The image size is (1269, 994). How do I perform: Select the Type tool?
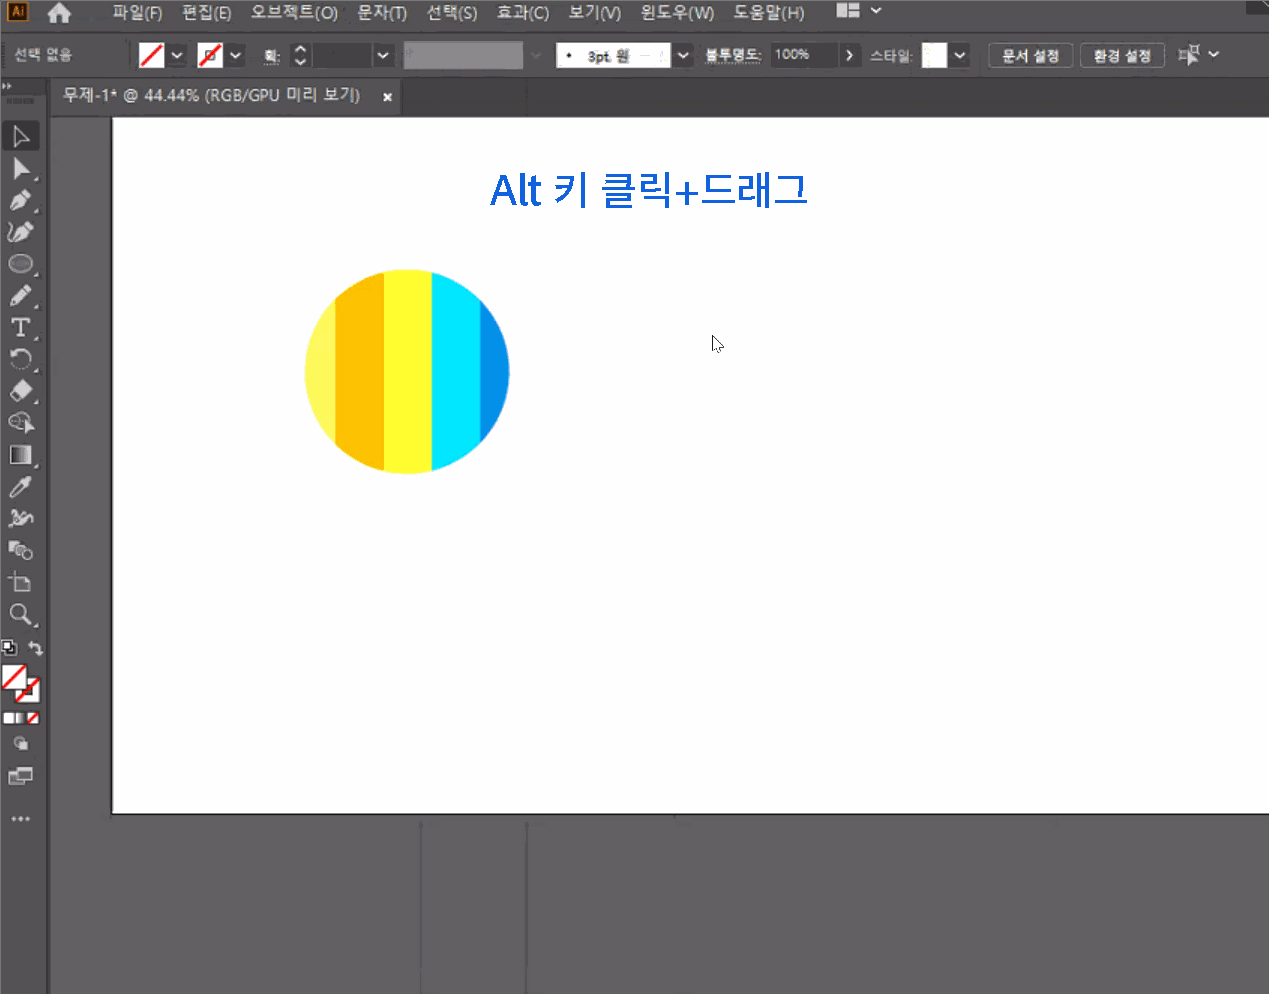click(x=22, y=327)
